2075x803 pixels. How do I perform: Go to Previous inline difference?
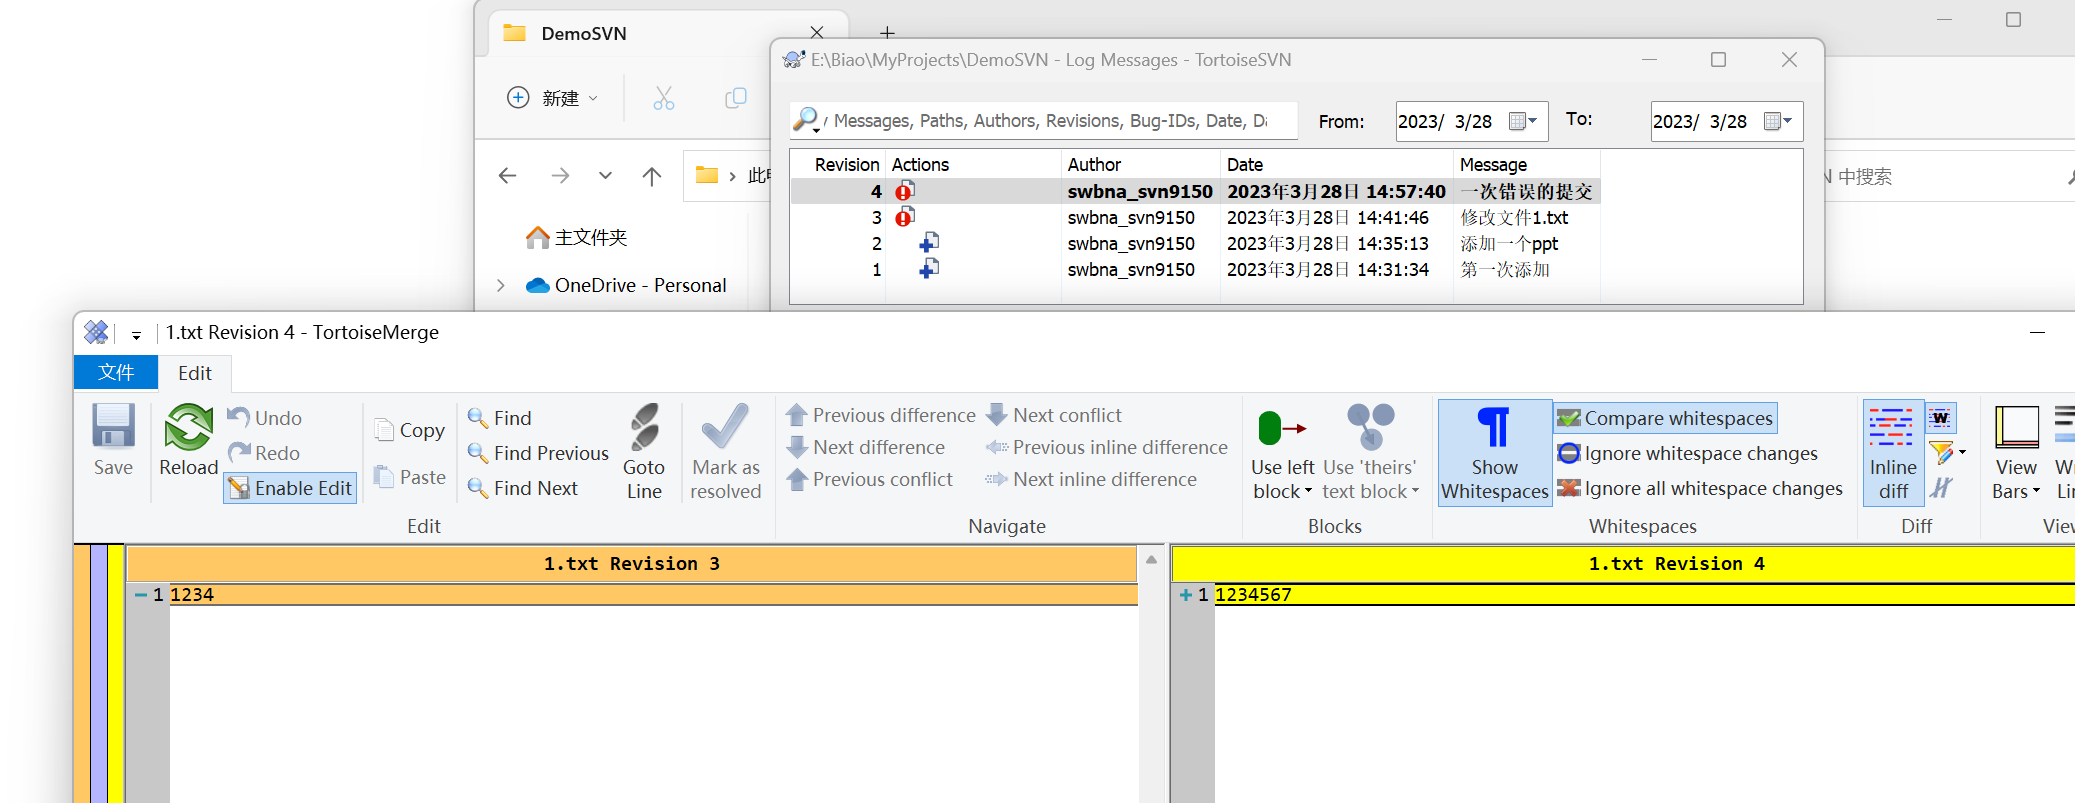[1107, 447]
